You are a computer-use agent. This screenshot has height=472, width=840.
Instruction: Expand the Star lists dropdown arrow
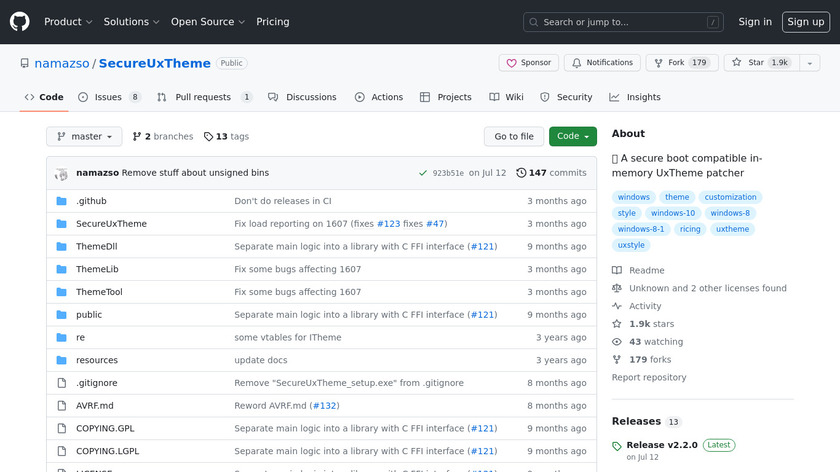coord(810,62)
